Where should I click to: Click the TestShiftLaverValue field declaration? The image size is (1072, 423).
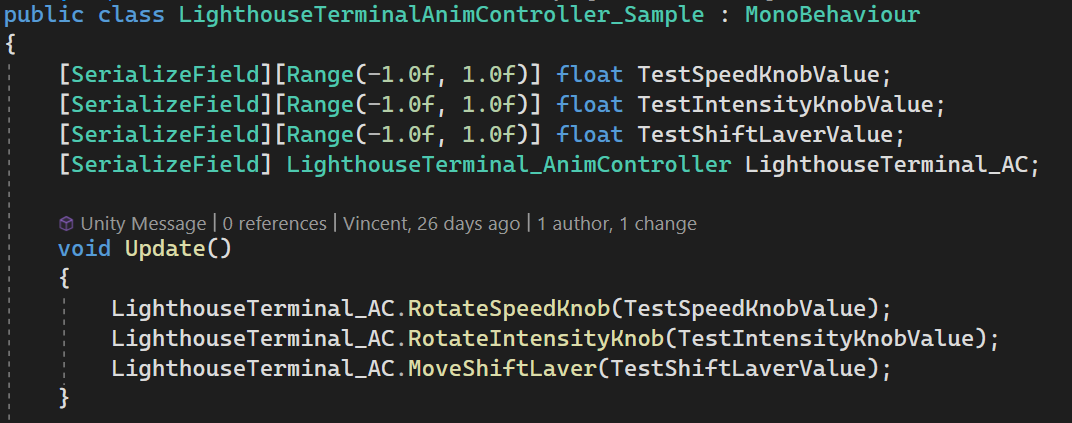pyautogui.click(x=772, y=134)
